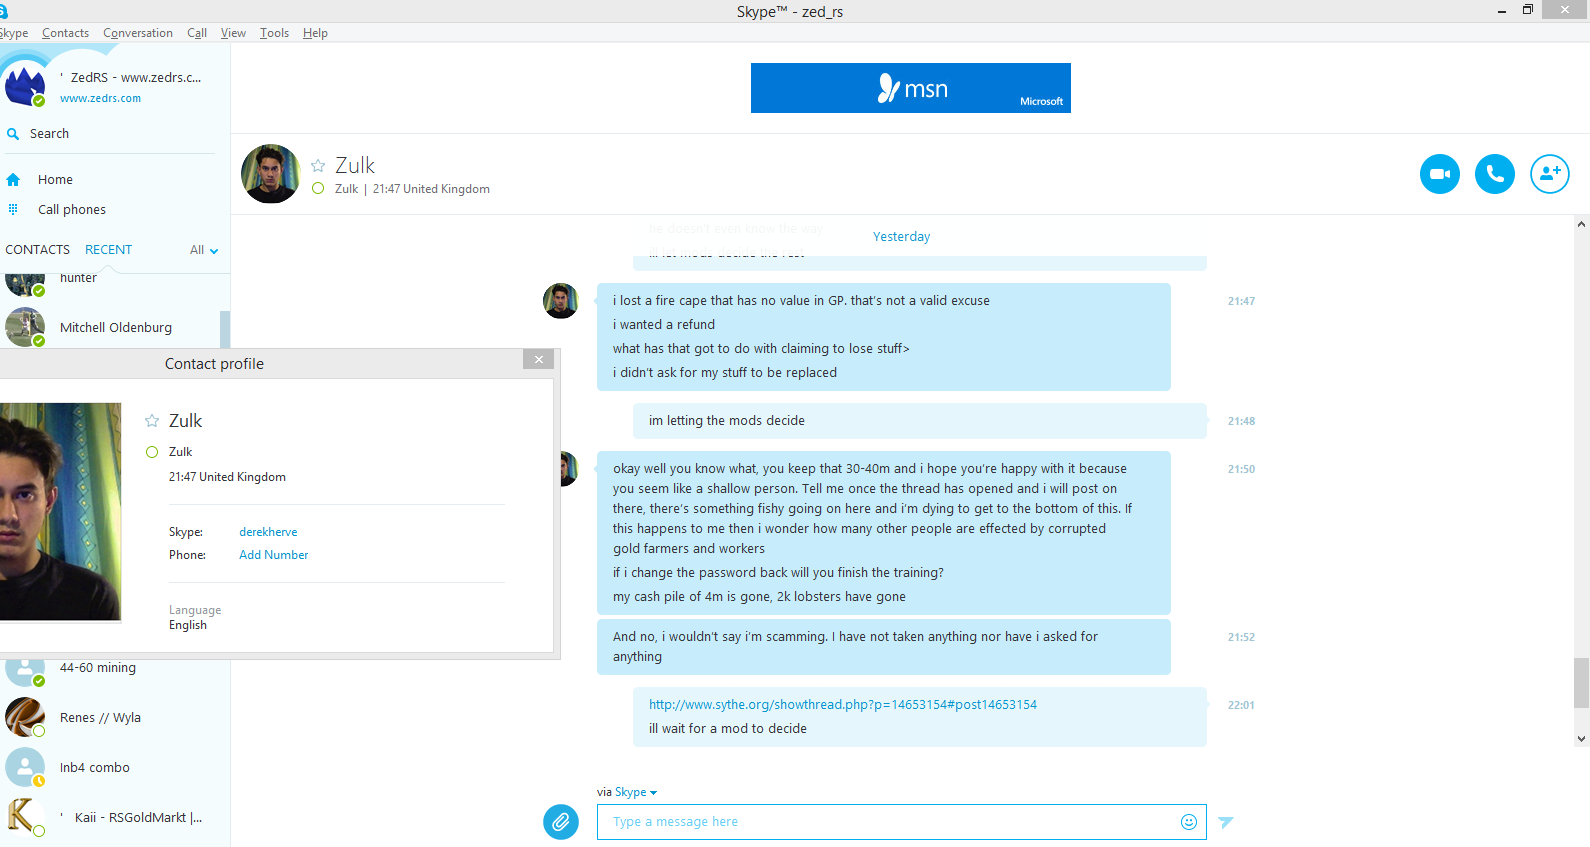
Task: Add people to this conversation
Action: tap(1550, 174)
